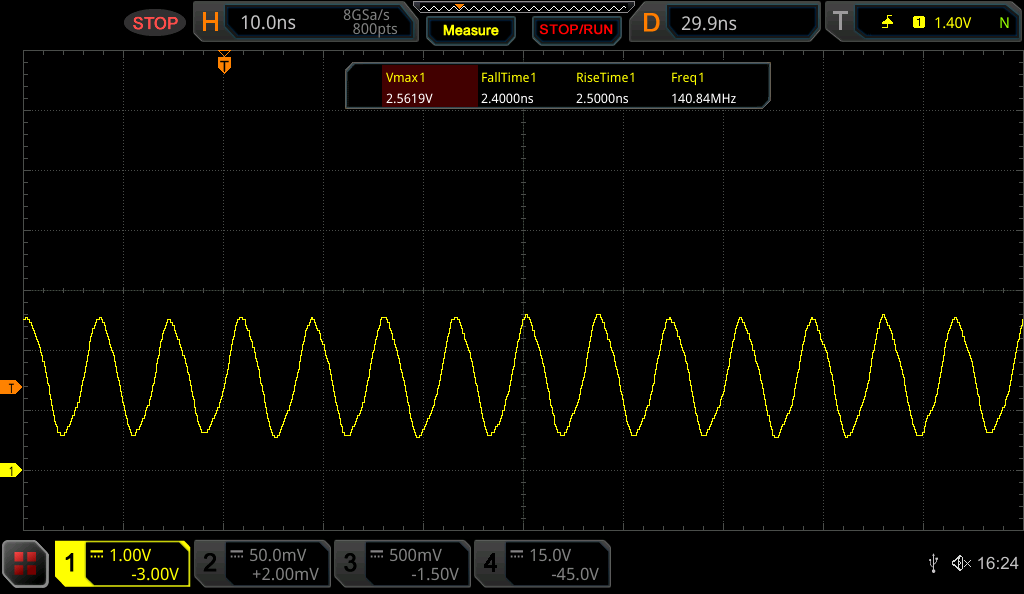Tap channel 4 scale 15.0V setting
Viewport: 1024px width, 594px height.
550,555
